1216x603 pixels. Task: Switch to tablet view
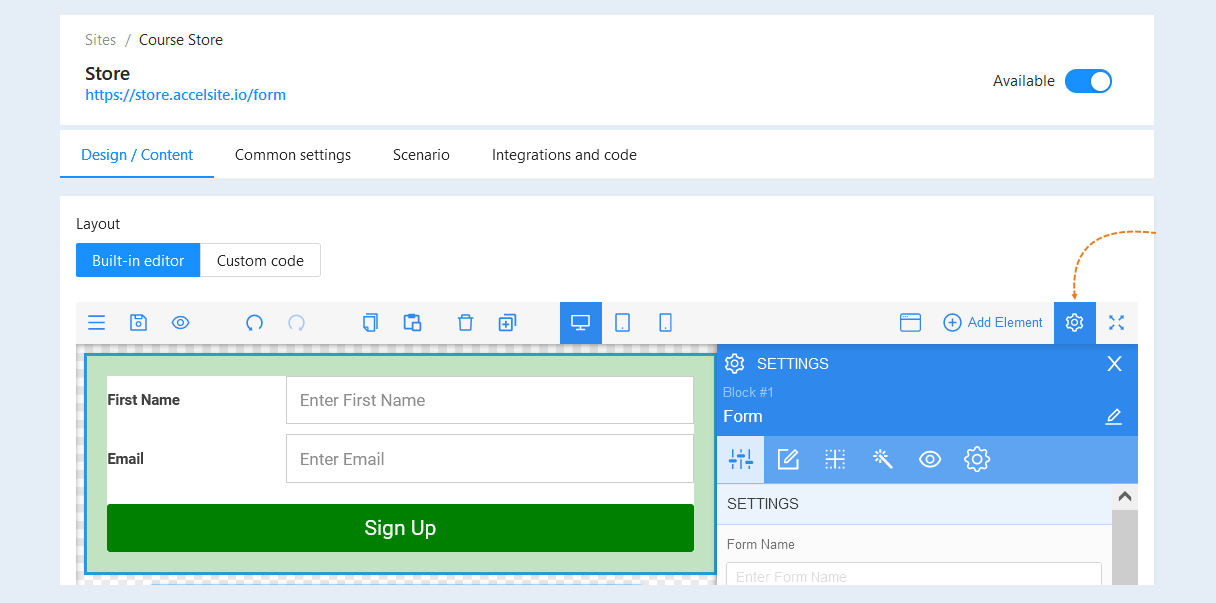click(622, 323)
